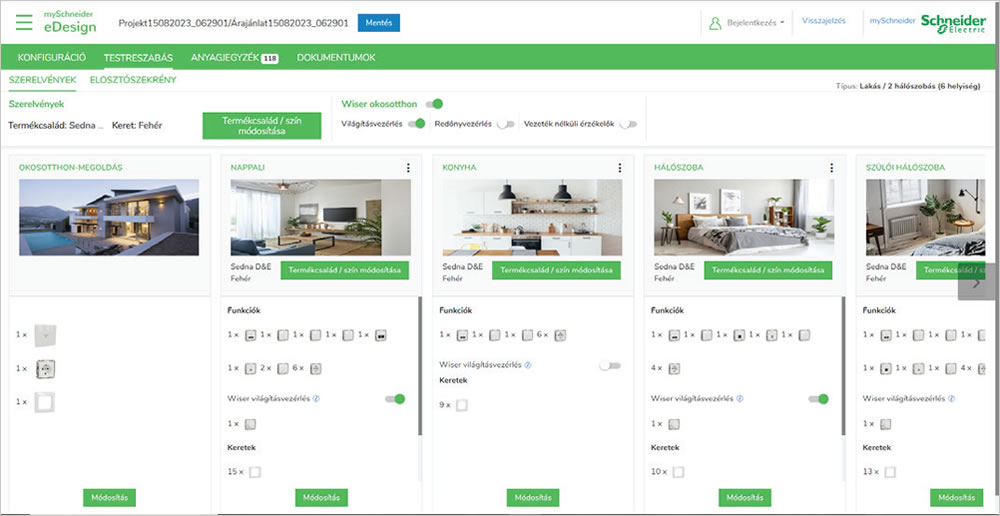Click Módosítás under Okosotthon-megoldás card
This screenshot has width=1000, height=516.
(x=110, y=498)
